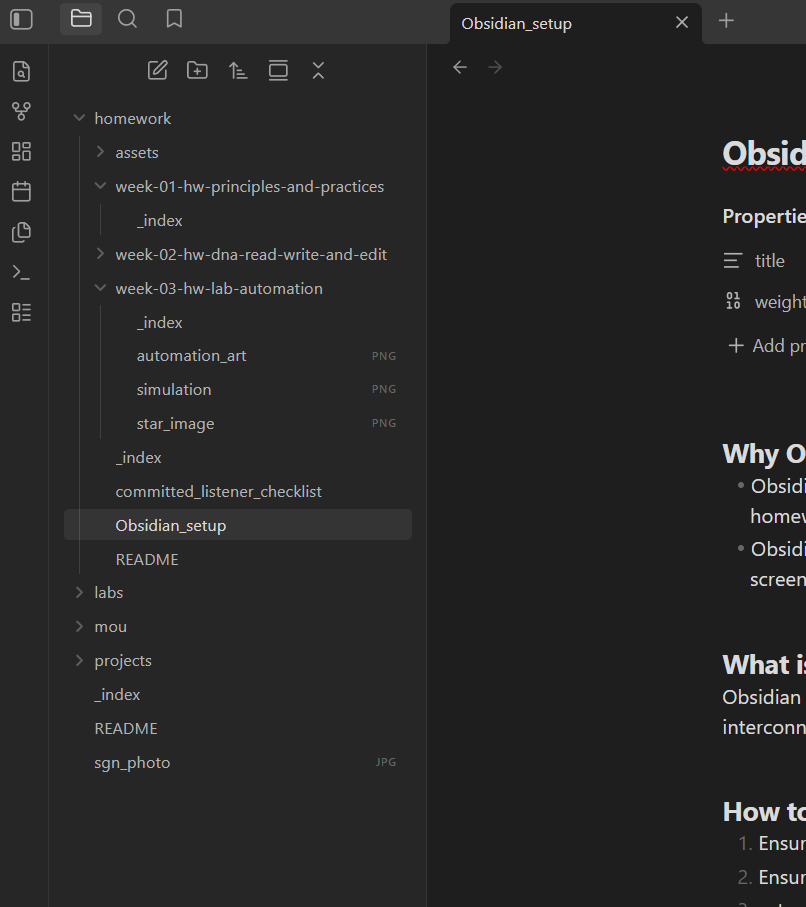806x907 pixels.
Task: Select the Obsidian_setup tab title
Action: click(x=516, y=24)
